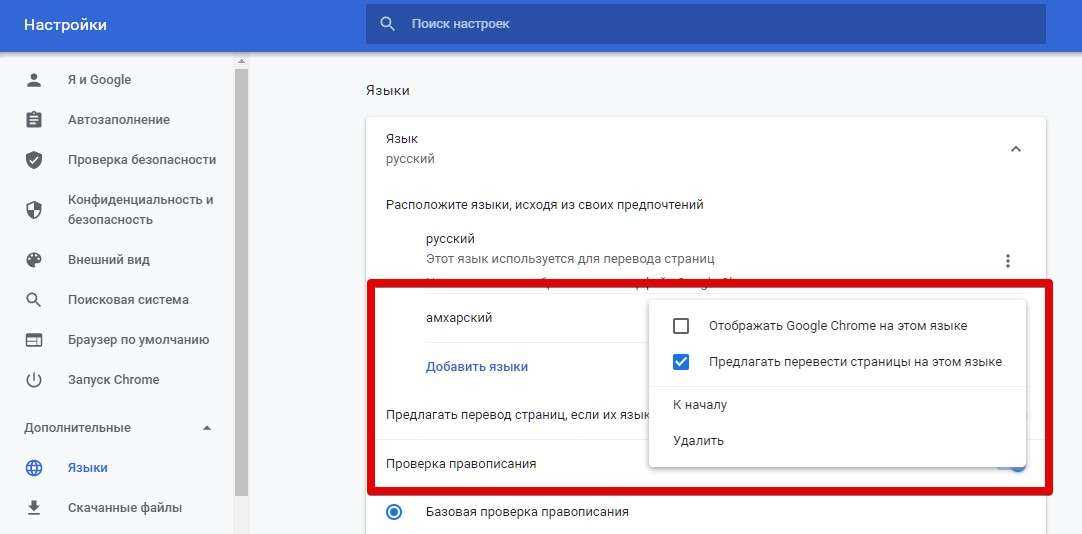Click the globe icon for Языки
1082x534 pixels.
tap(33, 468)
